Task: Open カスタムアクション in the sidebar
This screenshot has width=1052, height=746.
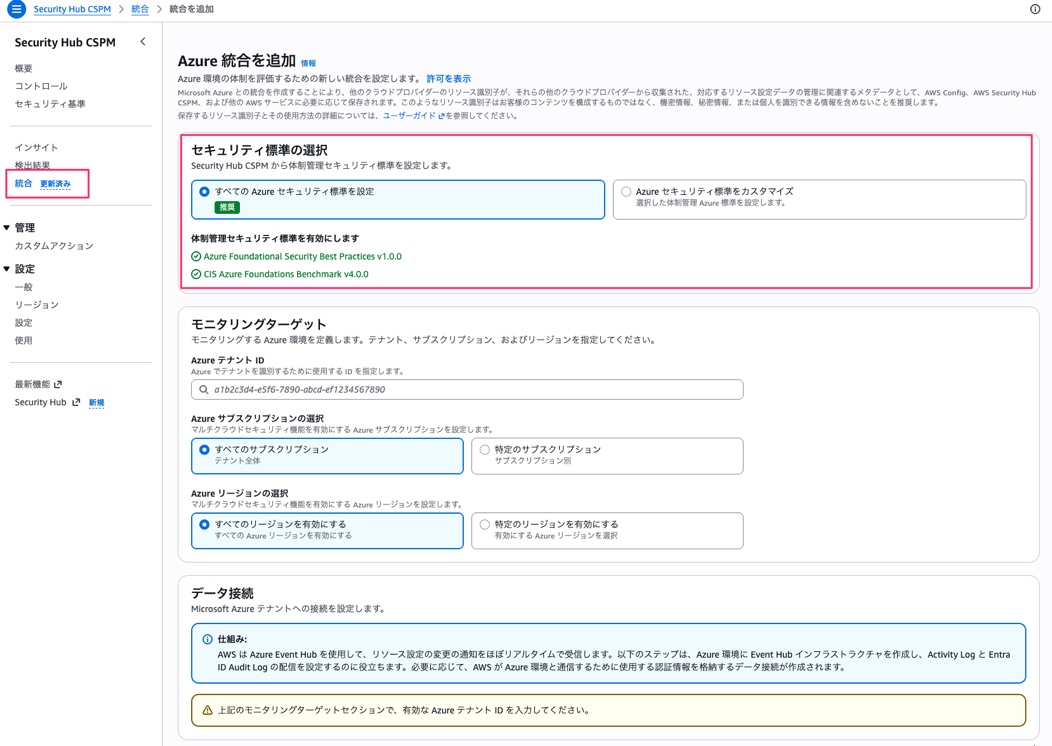Action: [x=54, y=246]
